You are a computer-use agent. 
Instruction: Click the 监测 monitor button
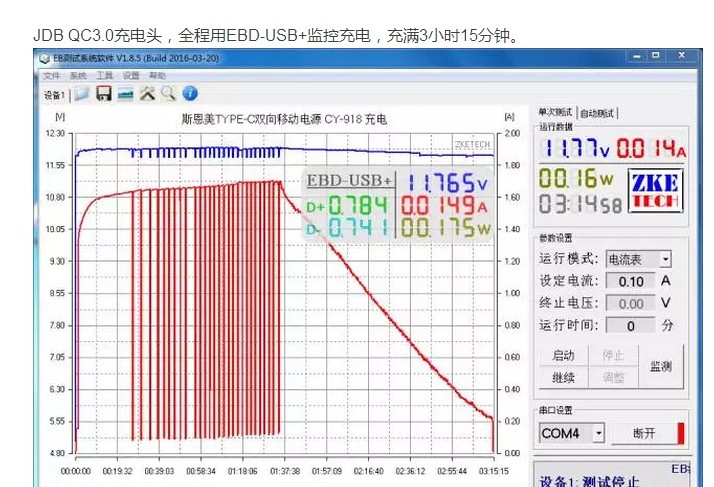(660, 367)
